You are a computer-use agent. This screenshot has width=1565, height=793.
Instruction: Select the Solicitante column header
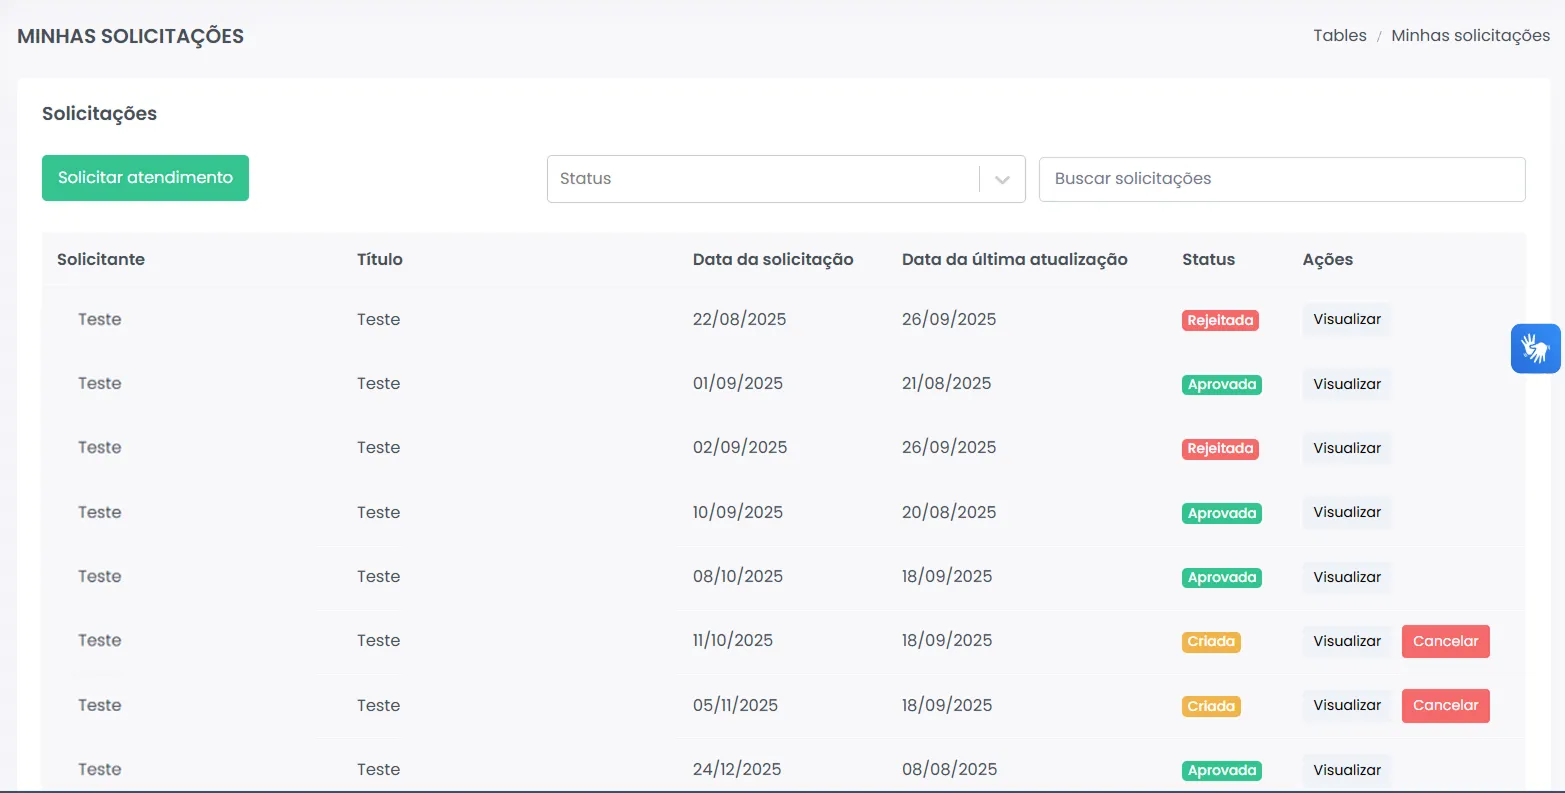pyautogui.click(x=100, y=259)
